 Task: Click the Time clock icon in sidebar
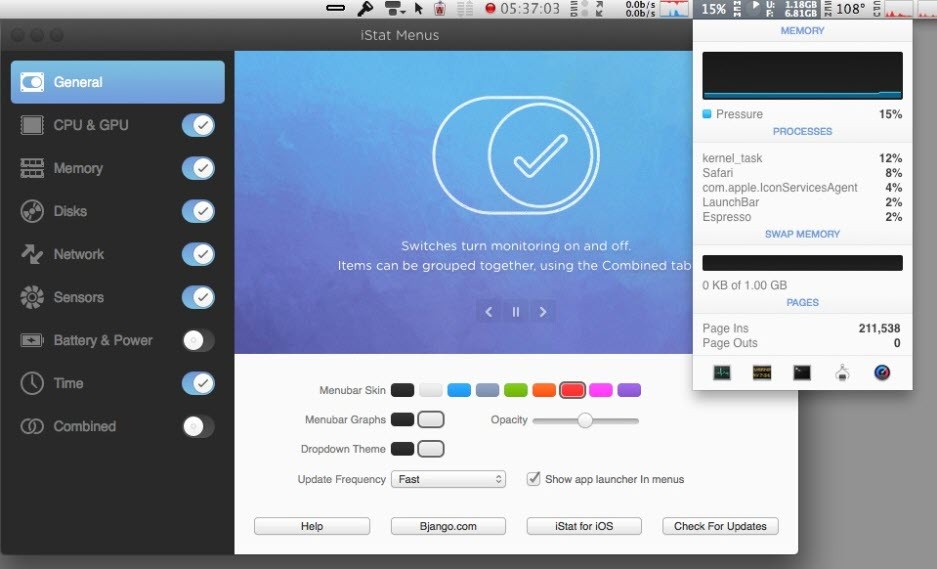pyautogui.click(x=32, y=383)
